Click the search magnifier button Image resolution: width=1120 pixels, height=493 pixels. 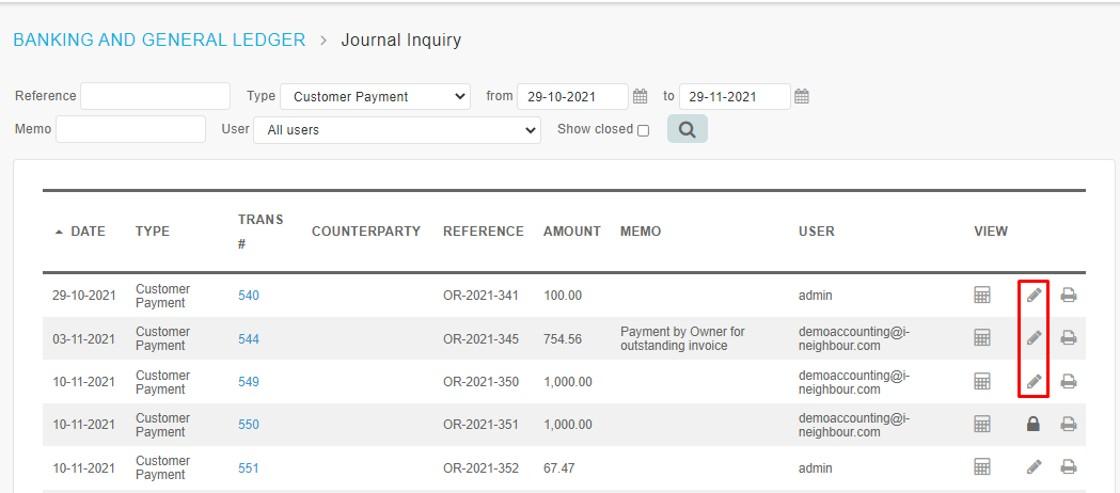687,129
